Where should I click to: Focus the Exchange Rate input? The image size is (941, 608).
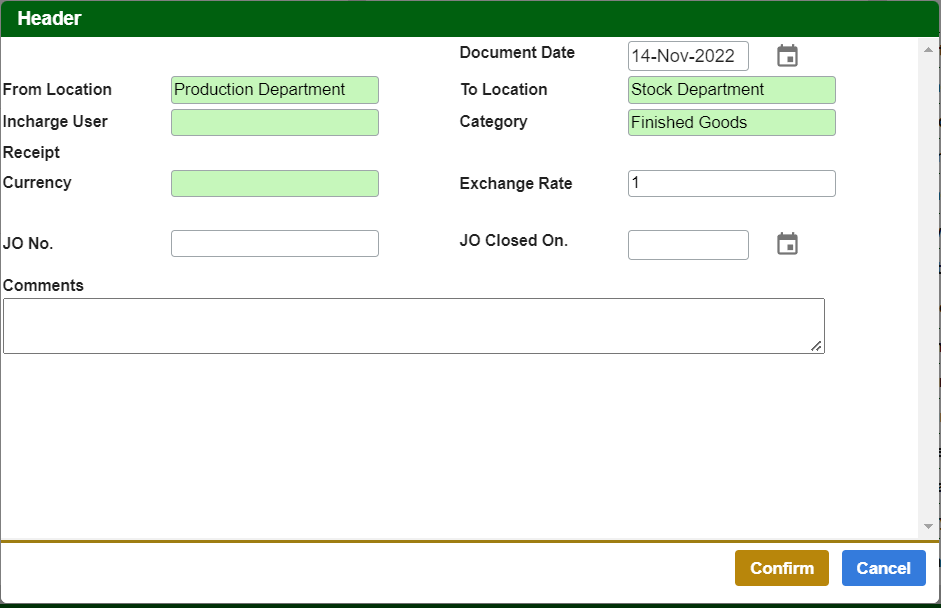click(x=731, y=184)
